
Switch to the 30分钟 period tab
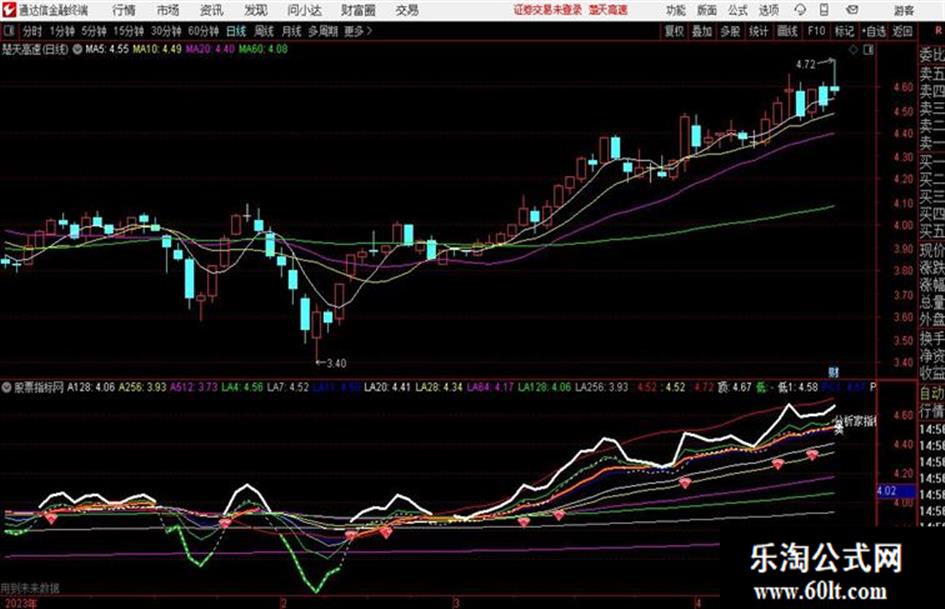166,31
